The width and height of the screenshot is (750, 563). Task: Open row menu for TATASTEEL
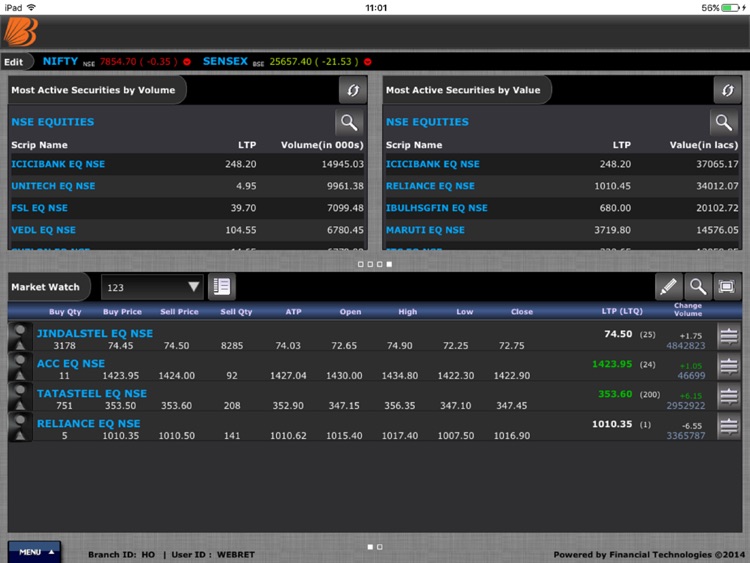coord(729,397)
